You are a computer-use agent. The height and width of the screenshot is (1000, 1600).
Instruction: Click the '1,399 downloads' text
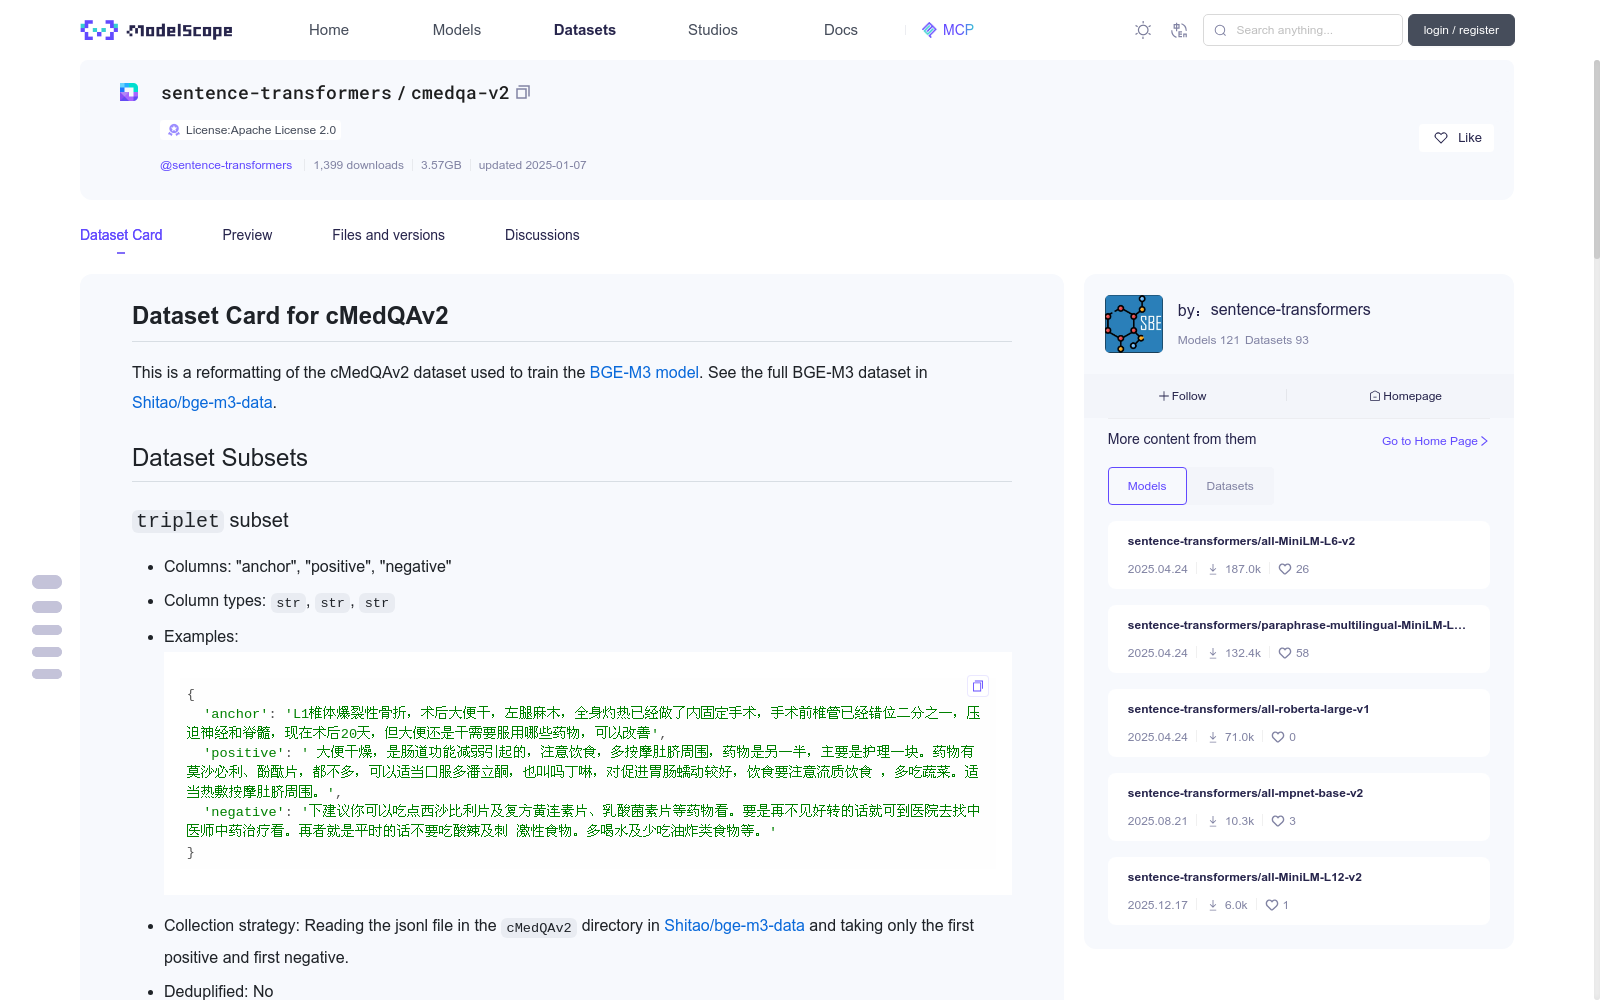(359, 165)
